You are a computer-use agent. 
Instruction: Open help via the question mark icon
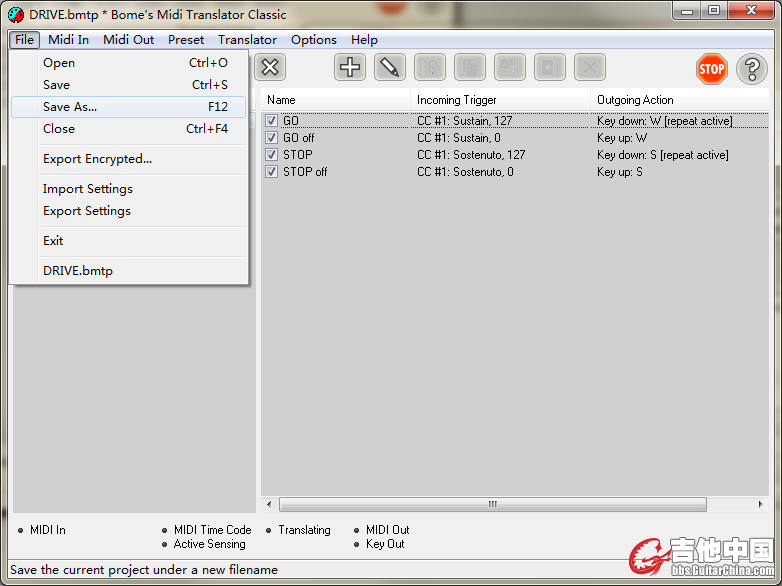[752, 69]
